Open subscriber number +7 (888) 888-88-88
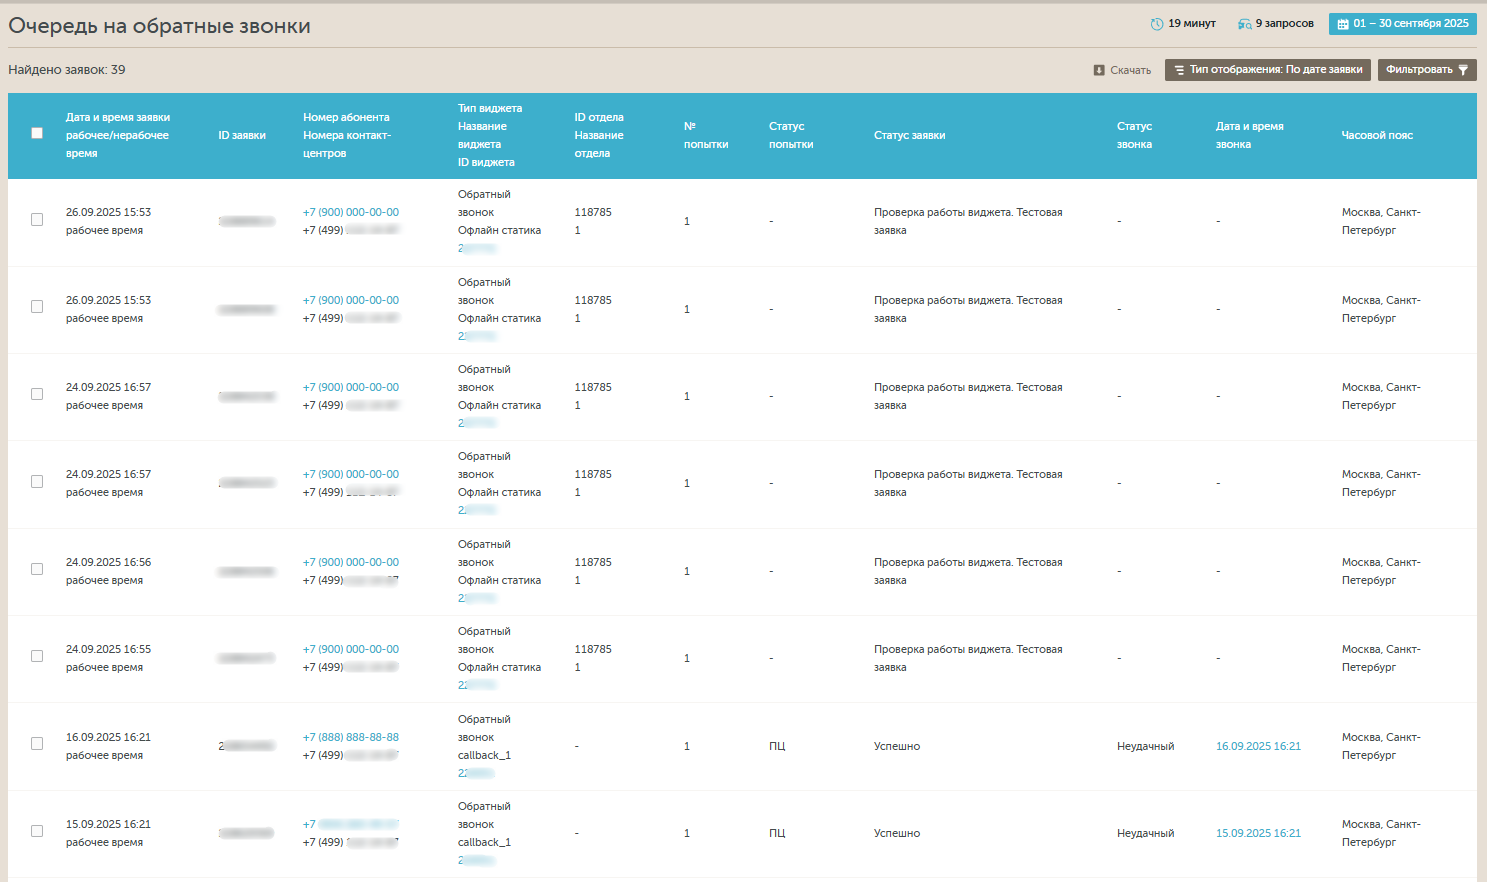The width and height of the screenshot is (1487, 882). point(350,737)
